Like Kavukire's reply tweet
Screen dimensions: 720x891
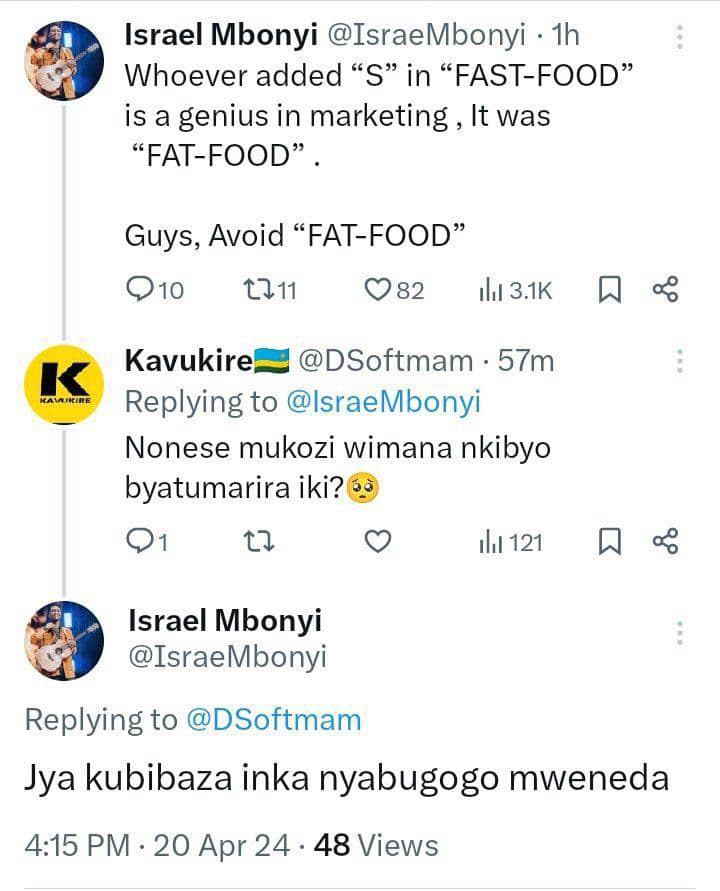click(377, 542)
